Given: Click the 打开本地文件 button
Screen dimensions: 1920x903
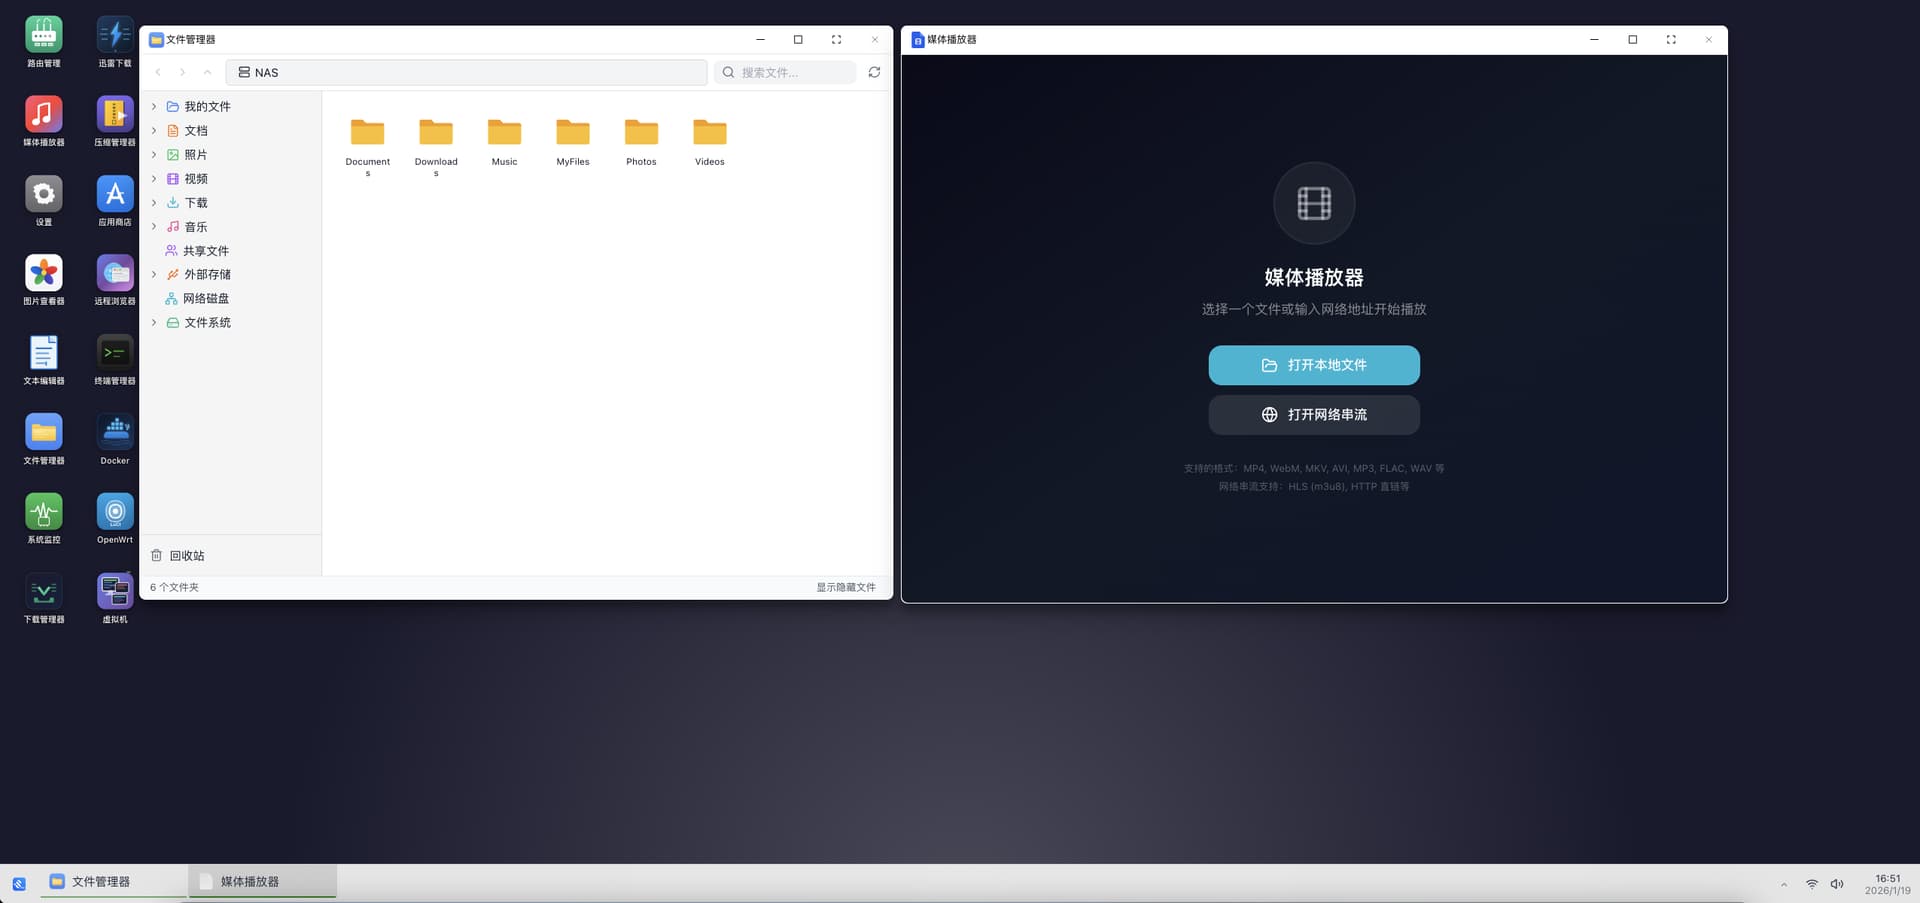Looking at the screenshot, I should [x=1313, y=365].
